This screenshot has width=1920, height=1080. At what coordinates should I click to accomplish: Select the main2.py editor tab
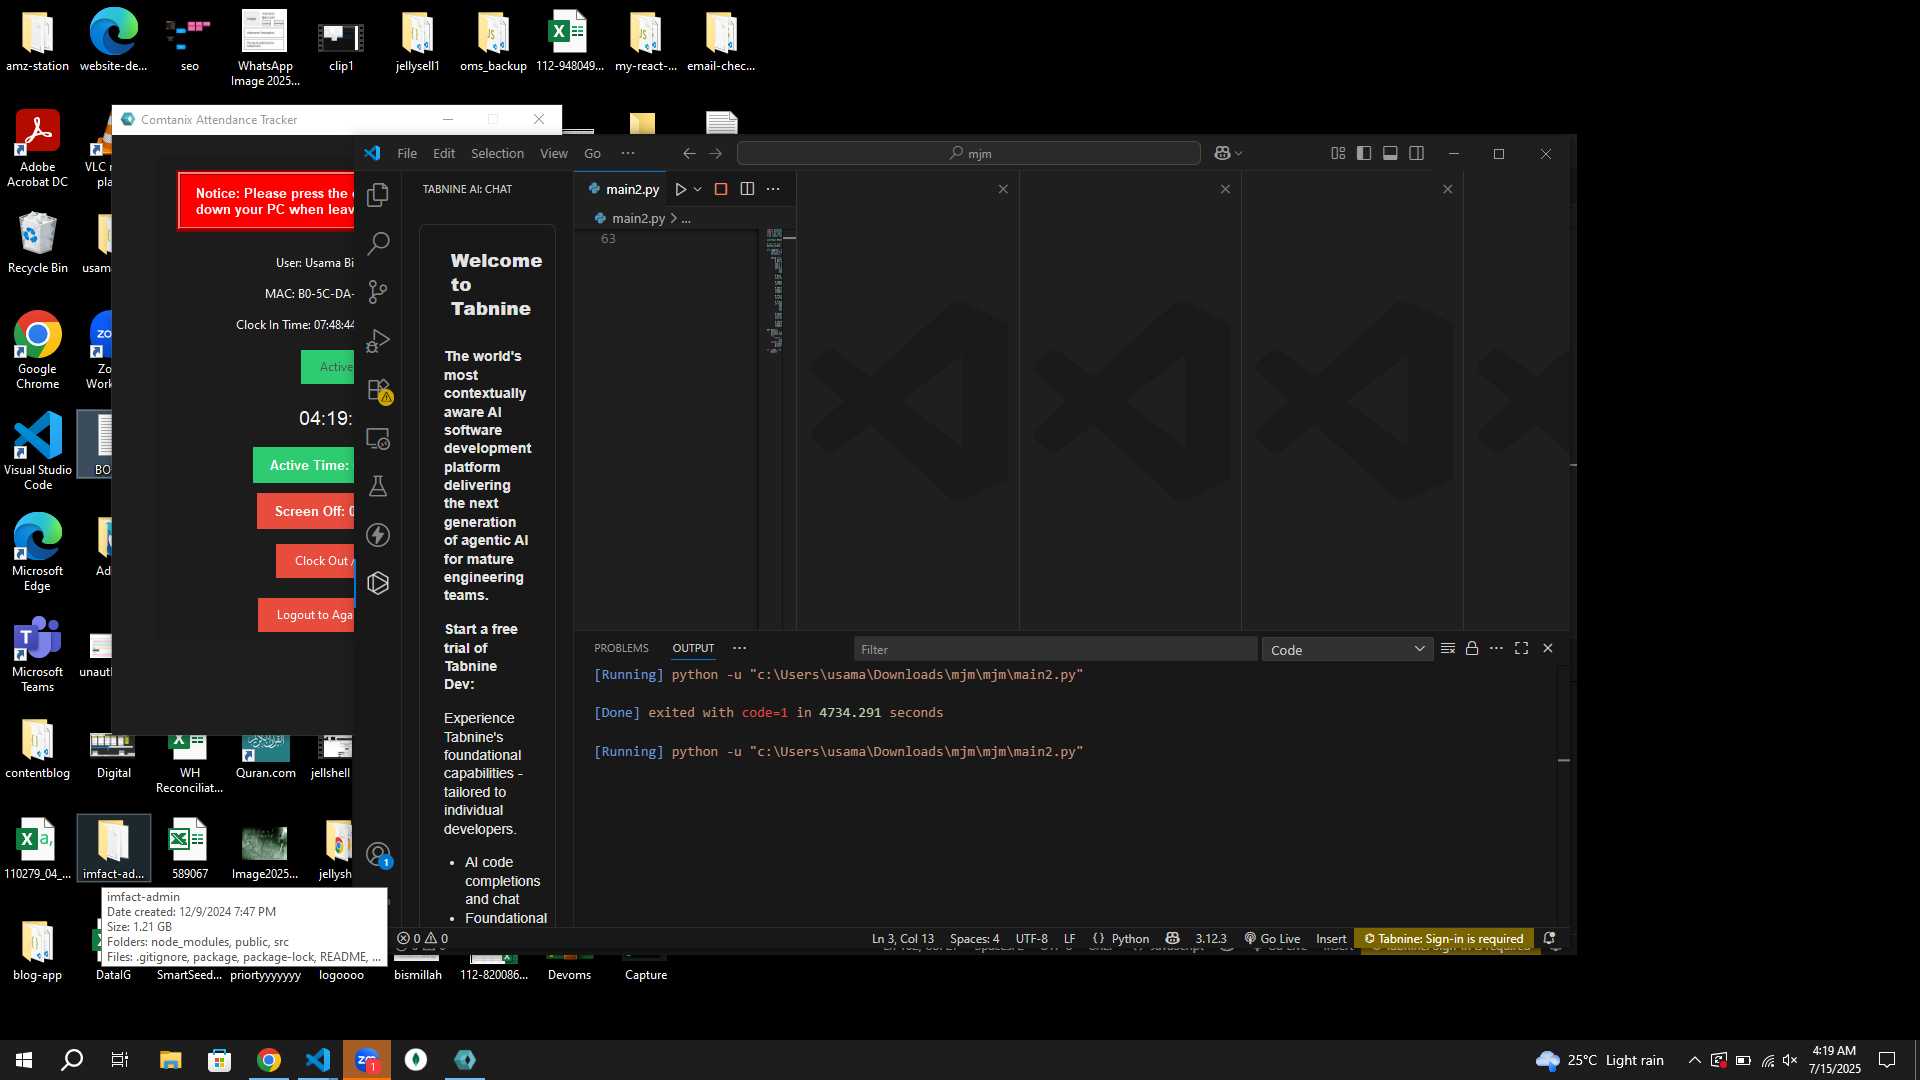[622, 189]
